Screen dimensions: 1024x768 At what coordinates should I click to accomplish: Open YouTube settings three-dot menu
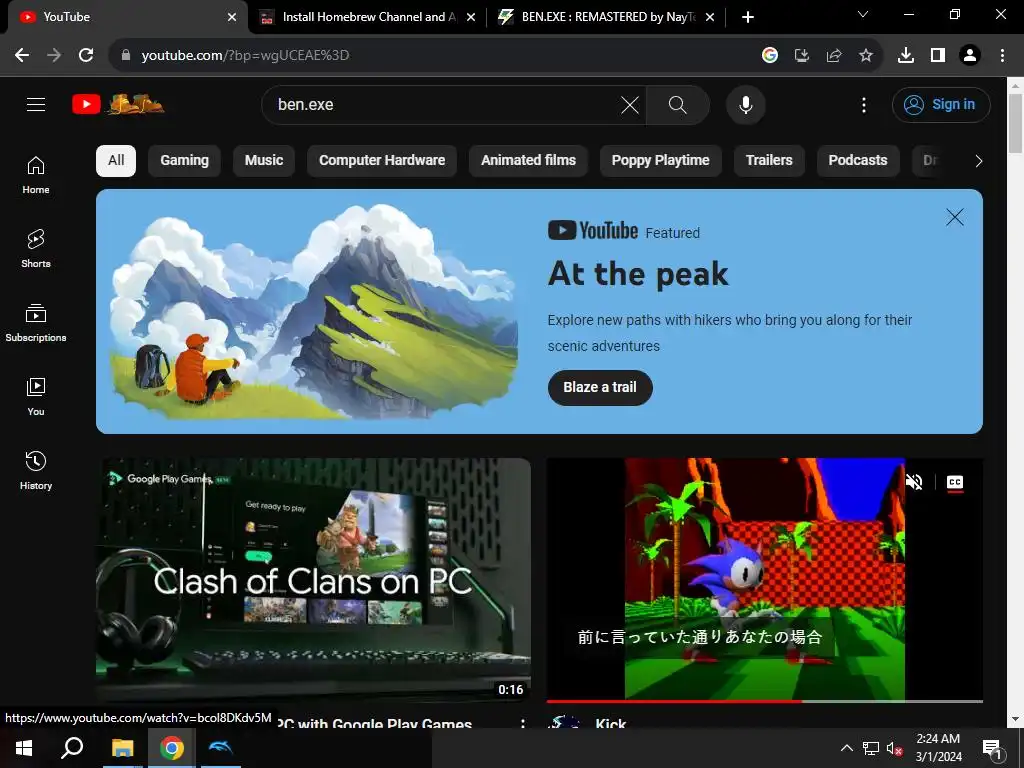(864, 104)
